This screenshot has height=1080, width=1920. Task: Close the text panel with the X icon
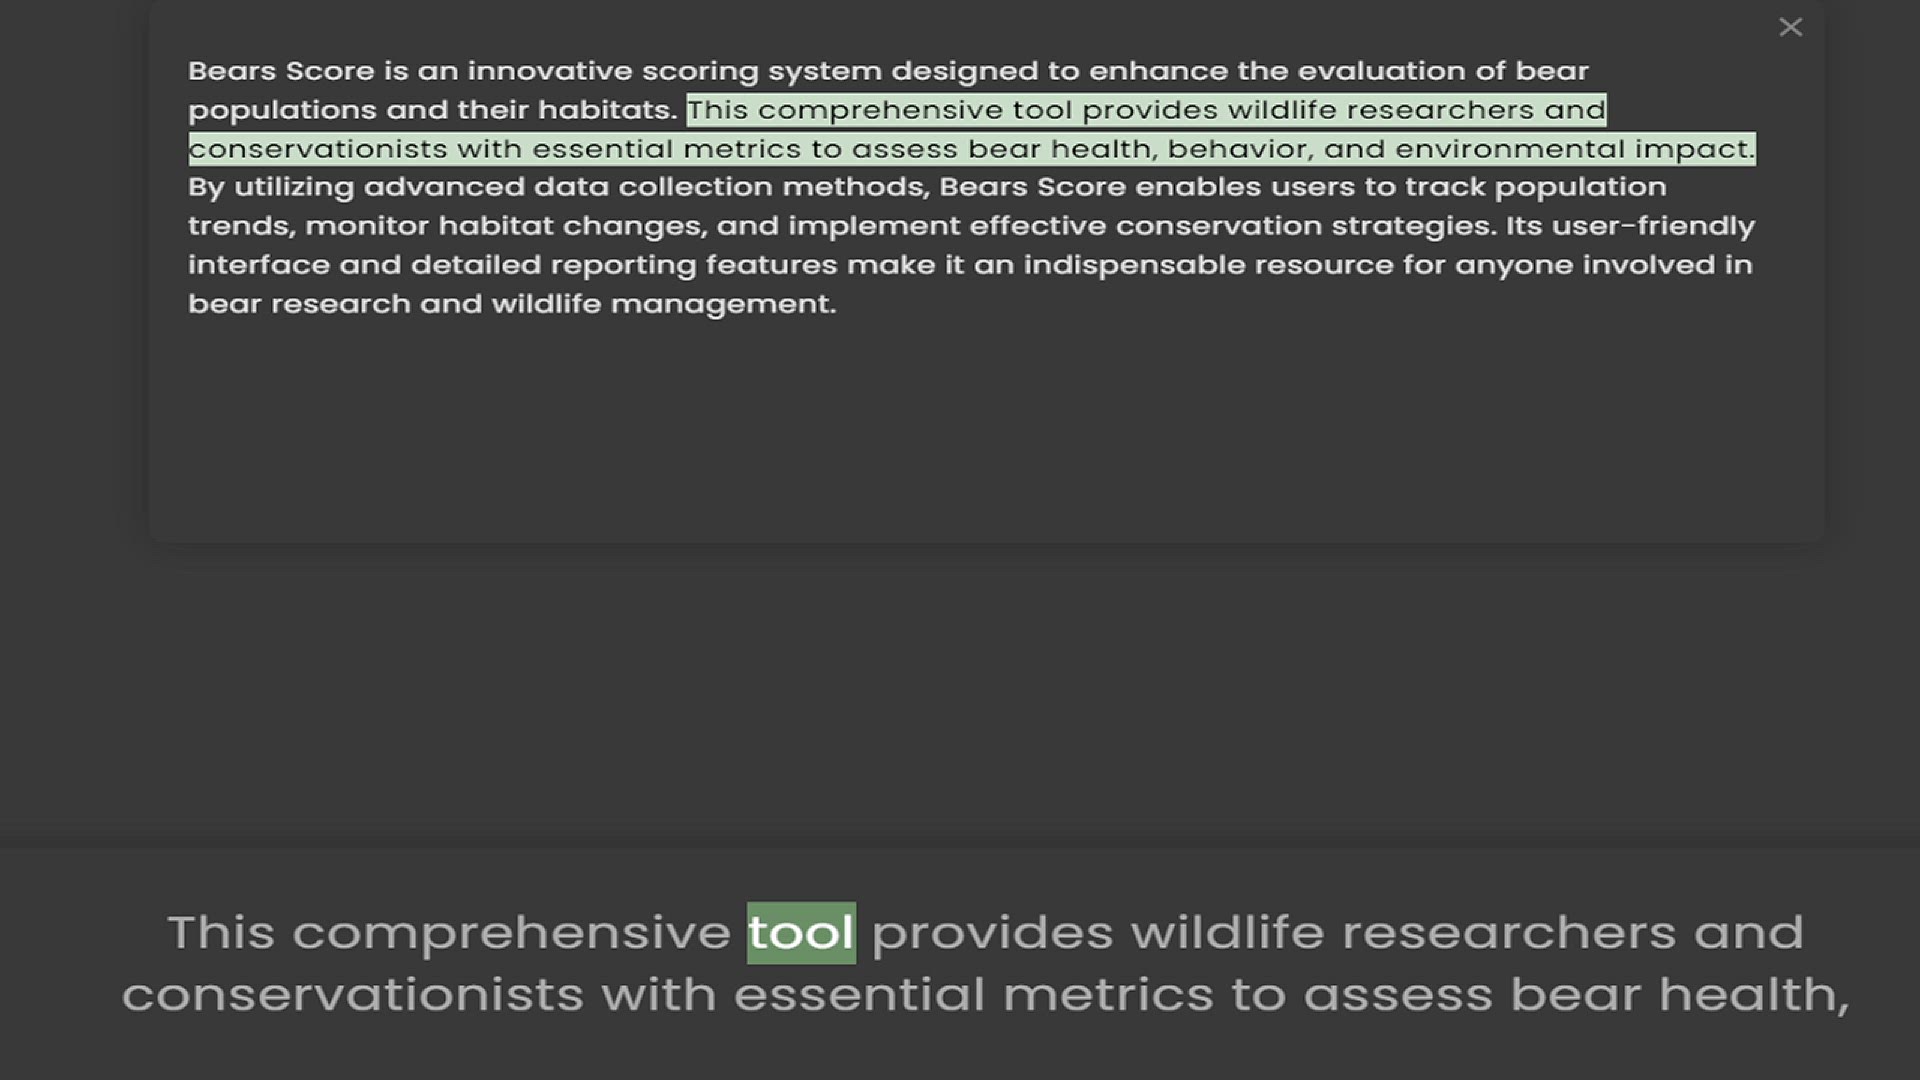(x=1790, y=28)
